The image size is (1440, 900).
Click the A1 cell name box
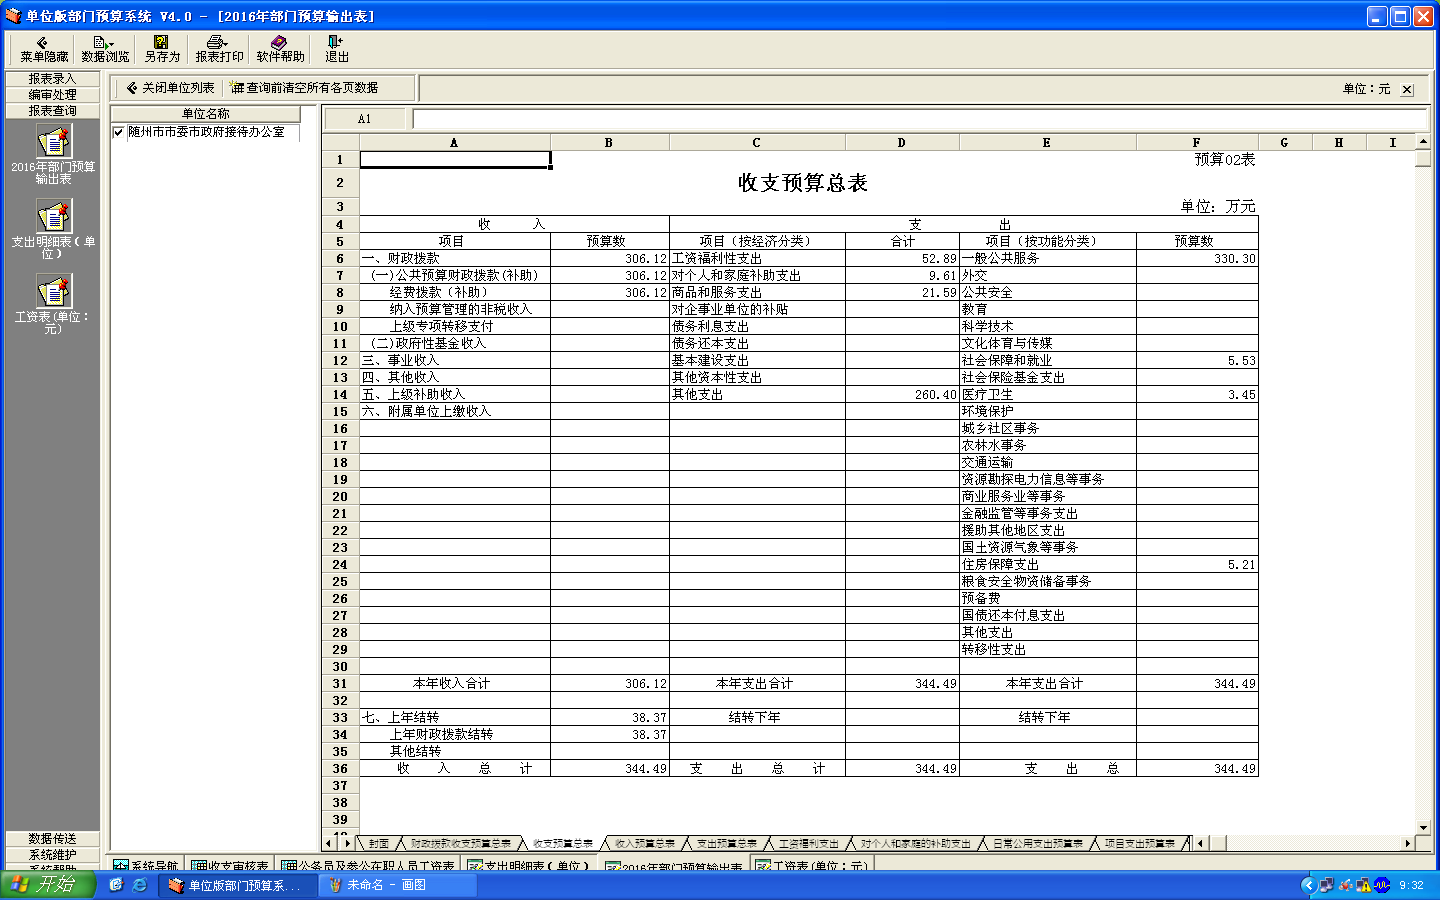coord(365,119)
